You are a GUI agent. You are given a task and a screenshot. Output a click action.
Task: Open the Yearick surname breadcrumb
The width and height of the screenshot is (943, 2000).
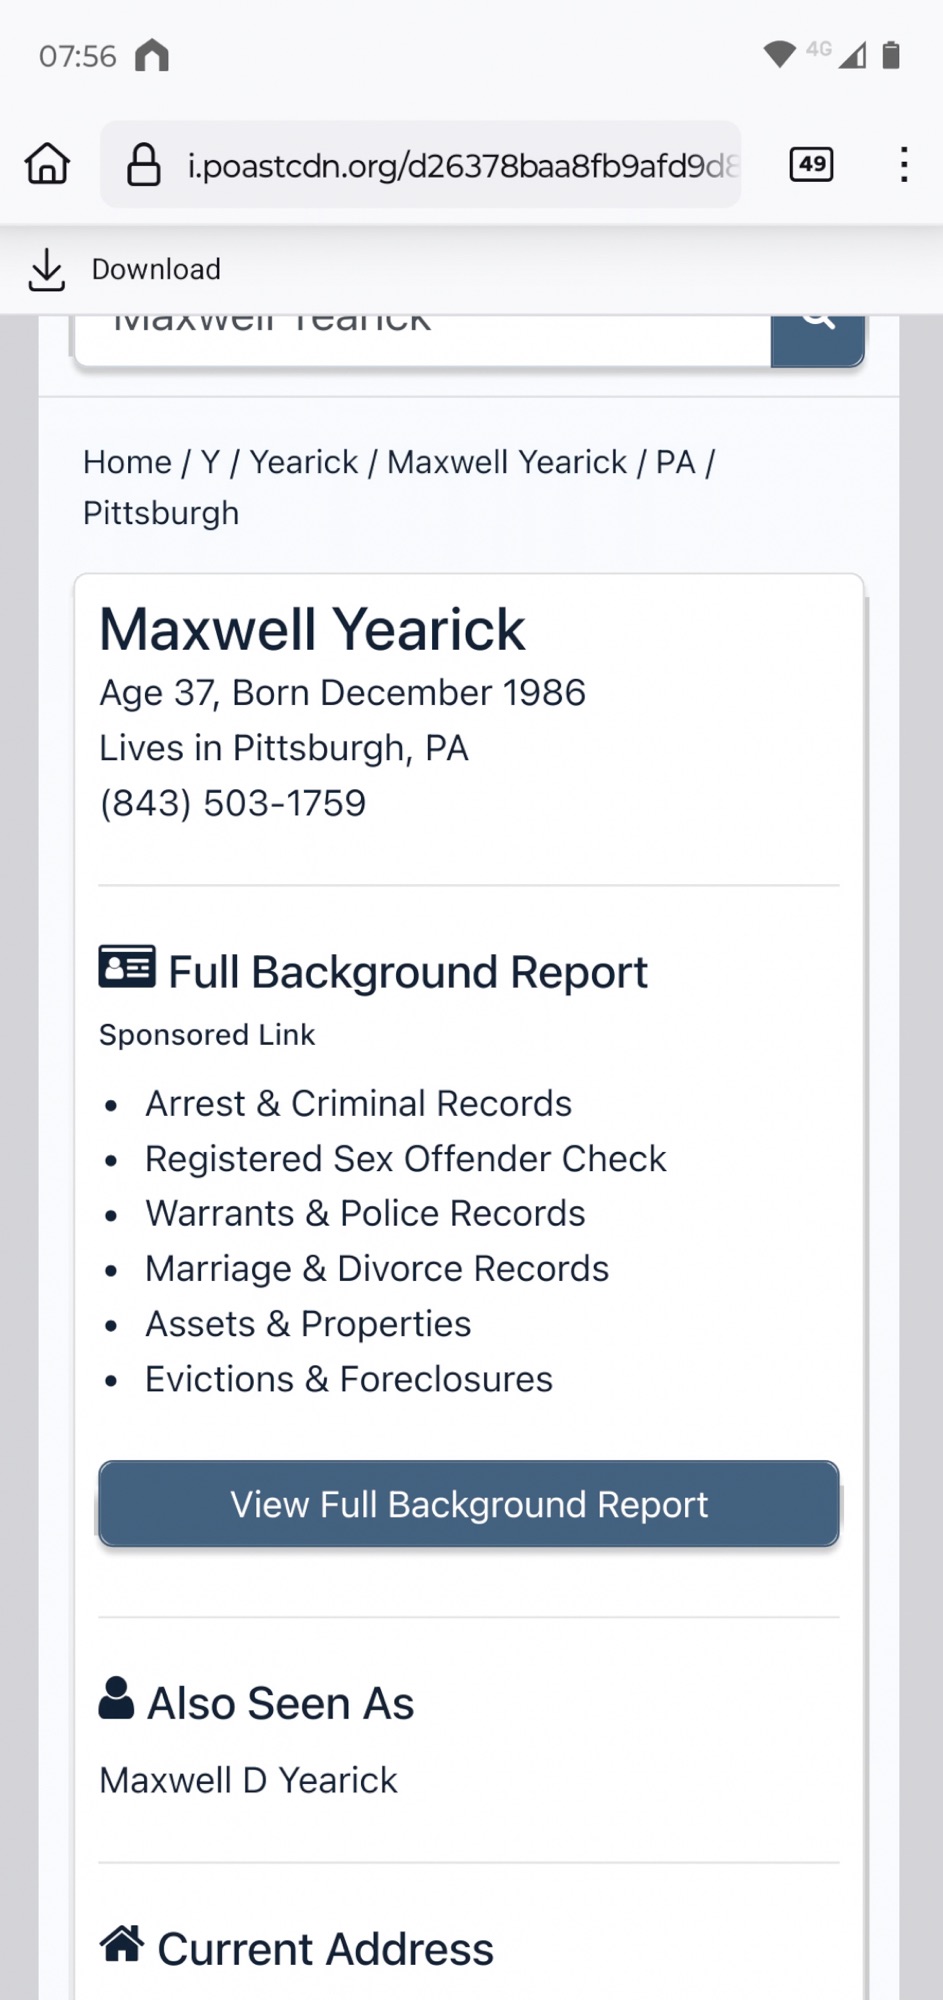tap(303, 462)
